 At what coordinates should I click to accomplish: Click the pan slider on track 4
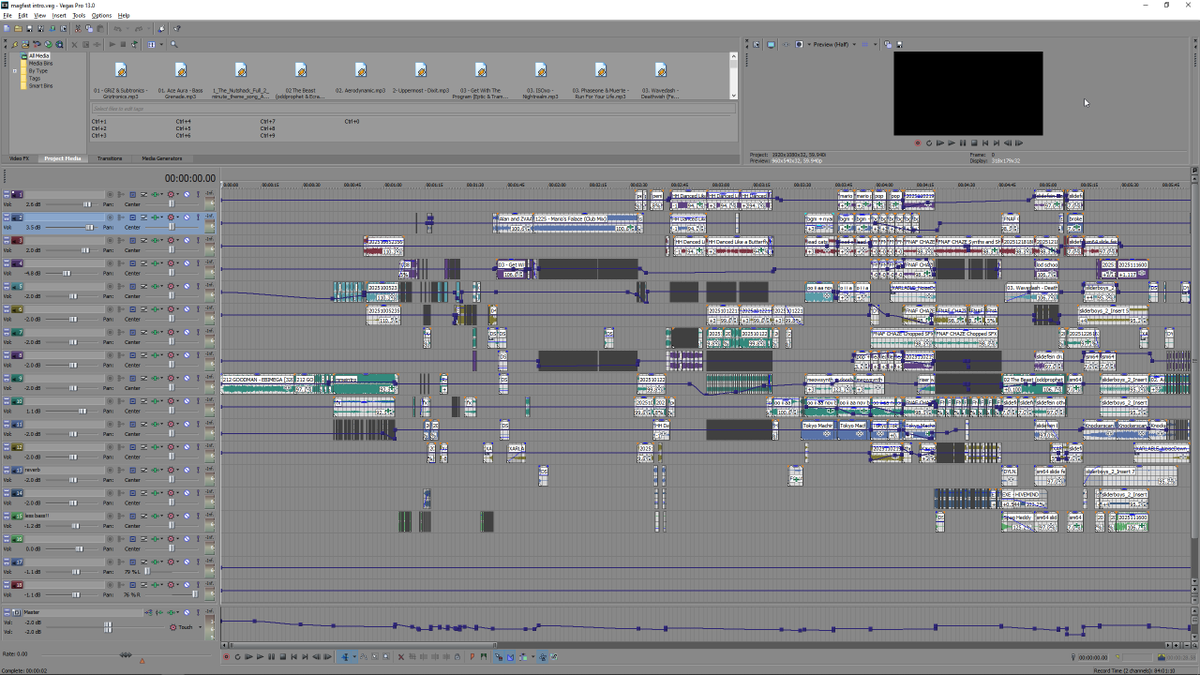click(172, 273)
